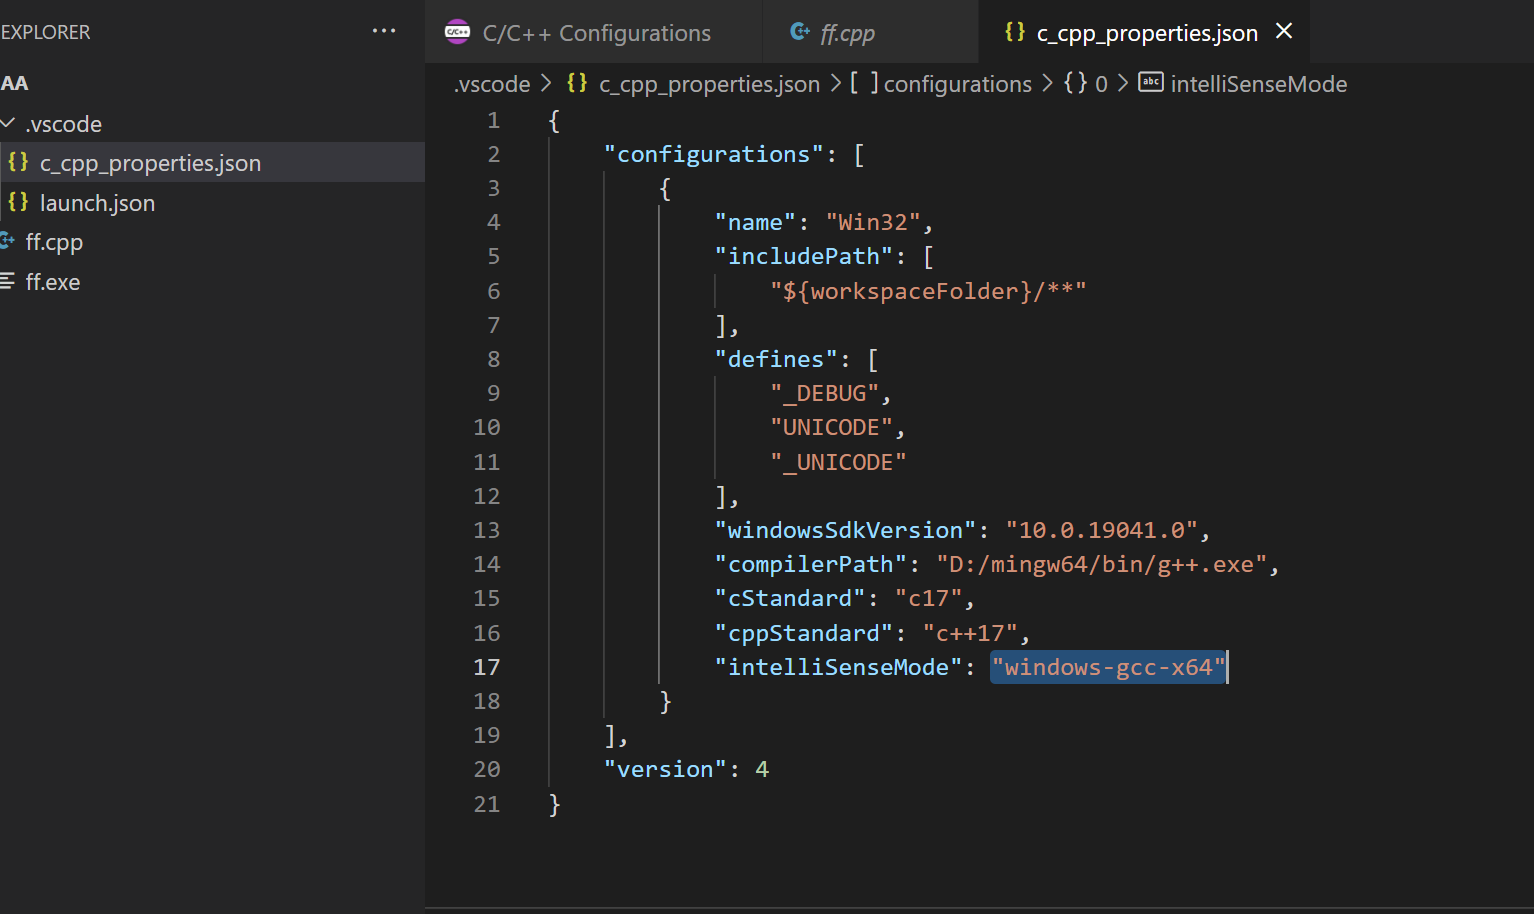Click the C++ icon on the ff.cpp tab

[x=799, y=31]
